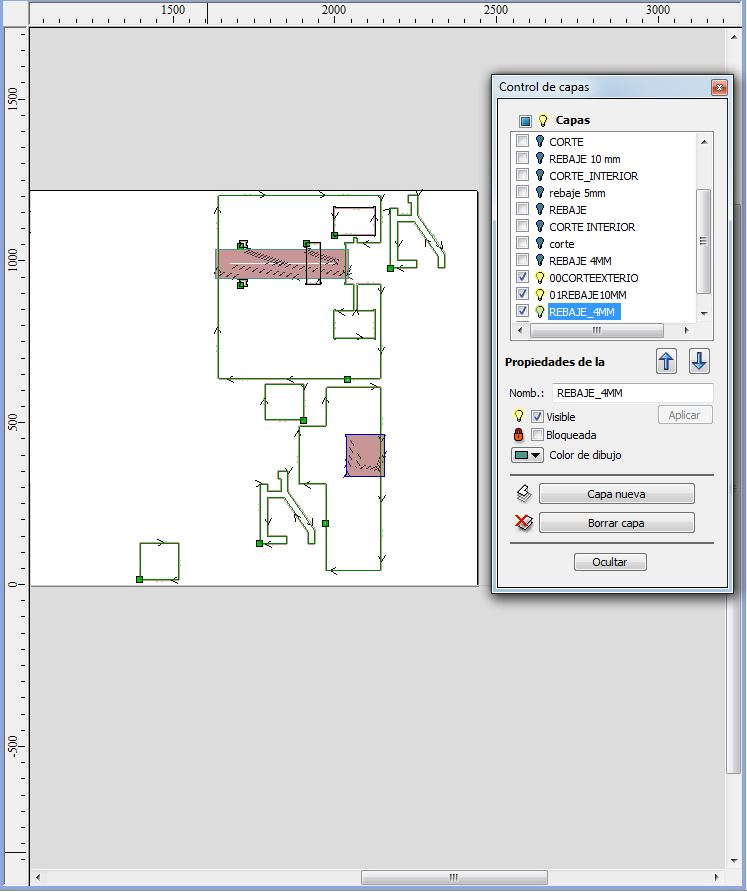Select the rebaje 5mm layer name
Viewport: 747px width, 892px height.
[577, 193]
